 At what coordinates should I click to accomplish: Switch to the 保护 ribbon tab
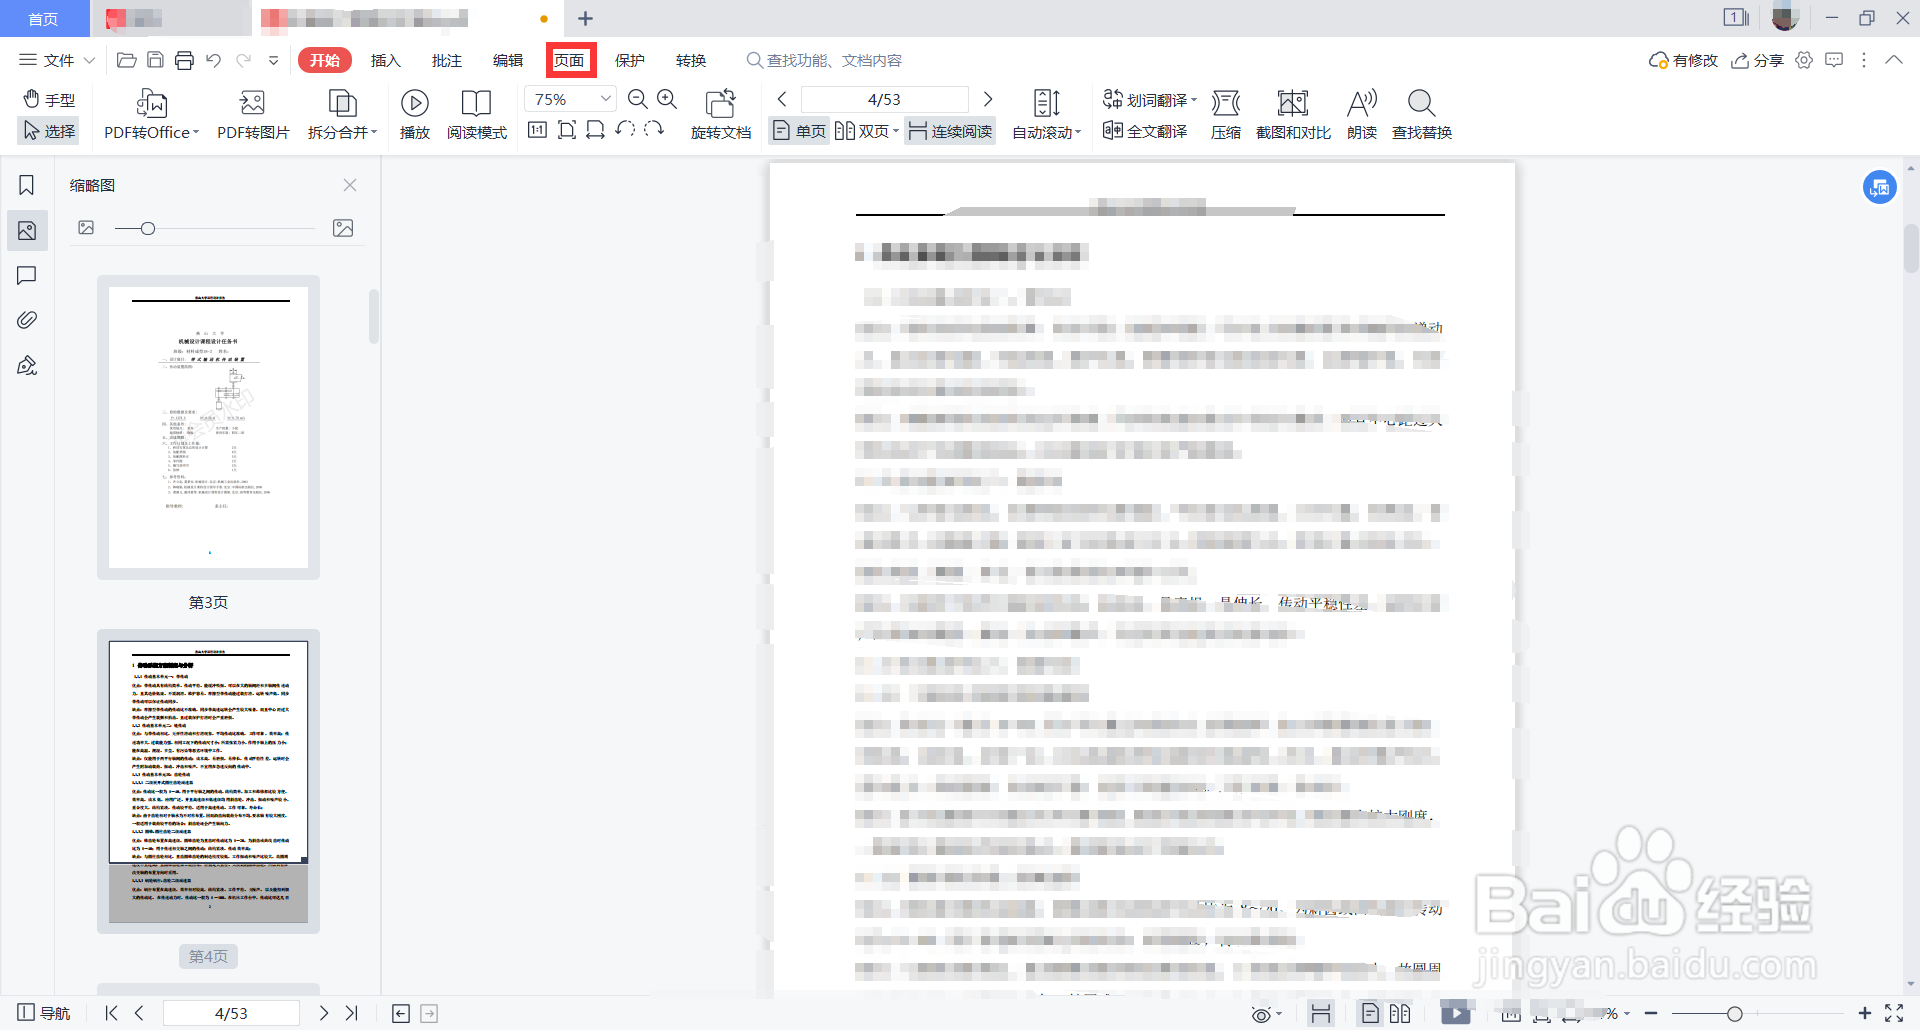(x=629, y=60)
